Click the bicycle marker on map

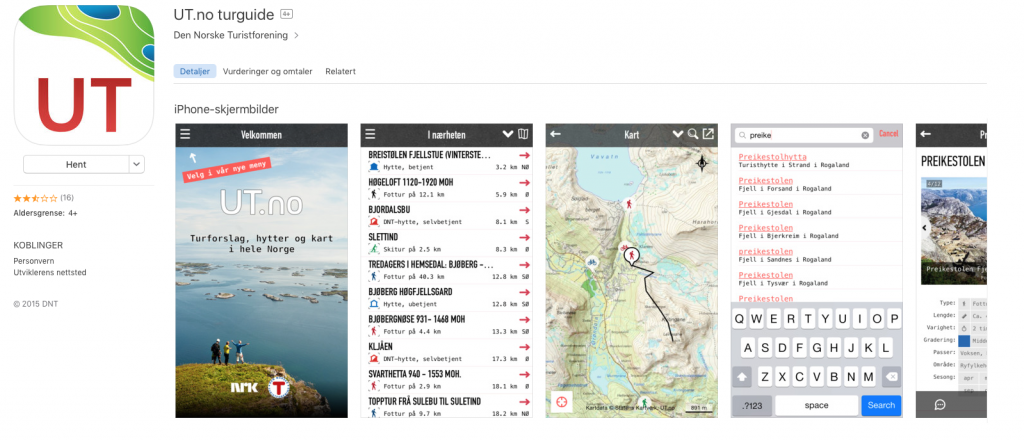[592, 263]
